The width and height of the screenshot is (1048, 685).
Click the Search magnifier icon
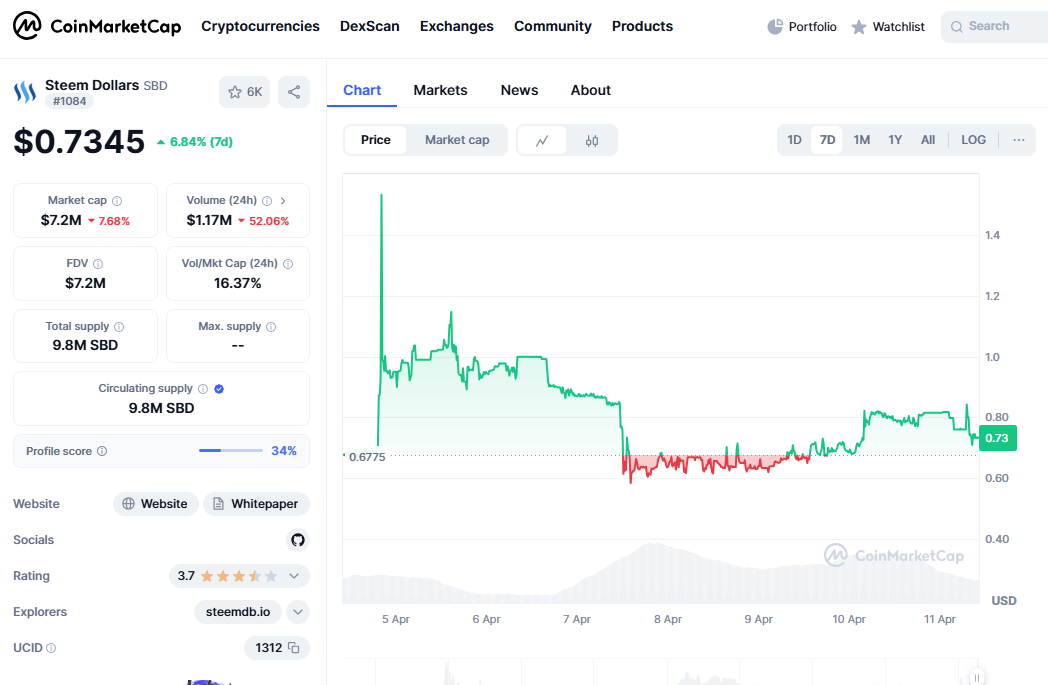(x=956, y=27)
